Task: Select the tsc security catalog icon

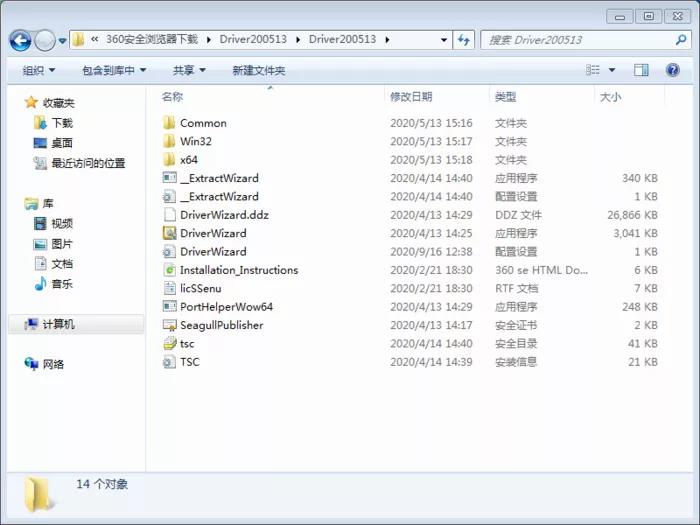Action: [x=170, y=343]
